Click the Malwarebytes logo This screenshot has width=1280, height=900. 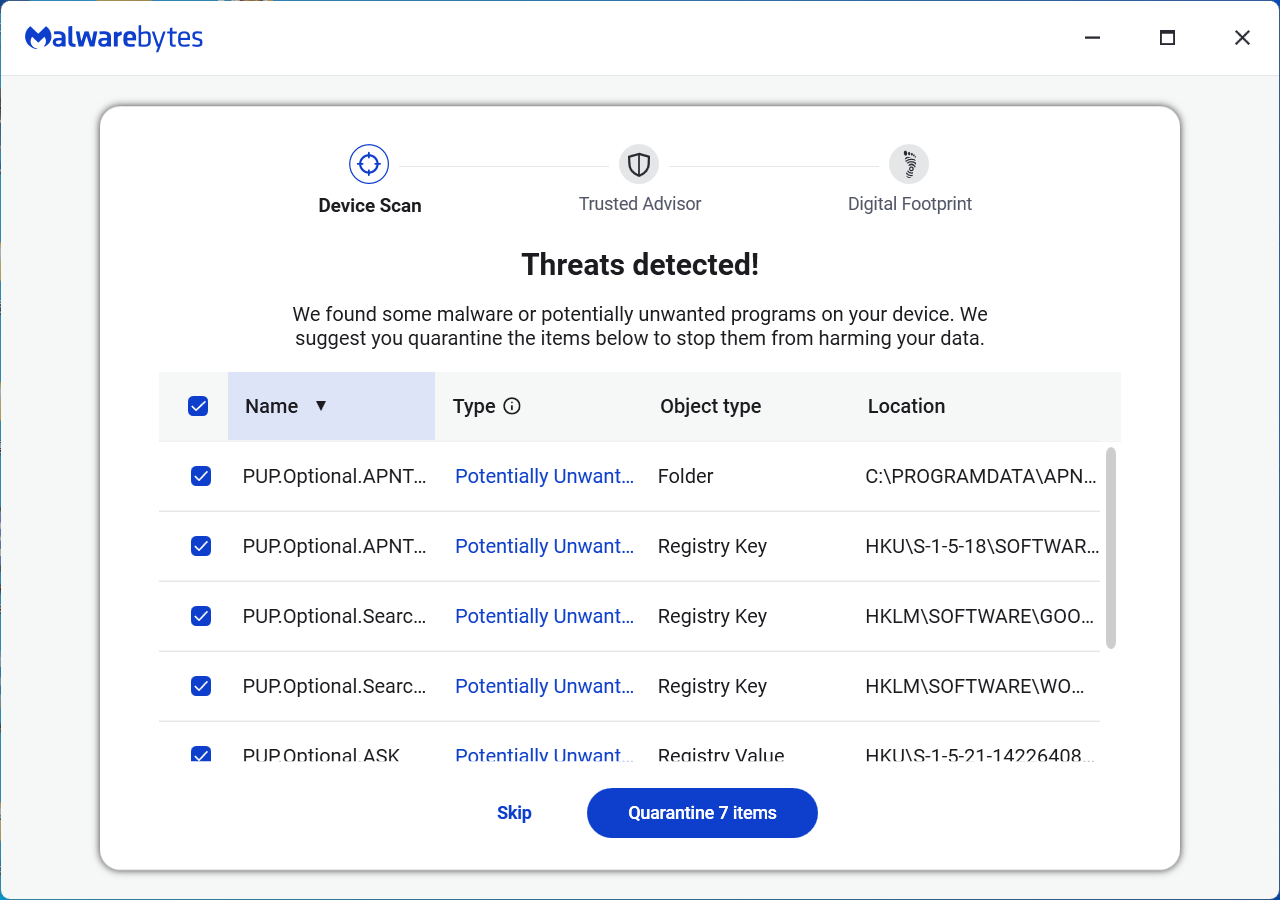pos(114,38)
